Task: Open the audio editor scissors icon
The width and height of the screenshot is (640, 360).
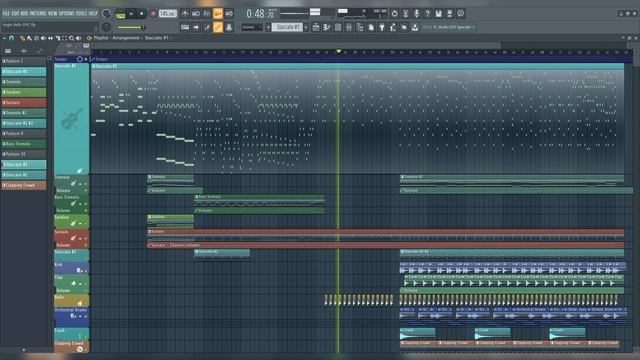Action: click(x=405, y=13)
